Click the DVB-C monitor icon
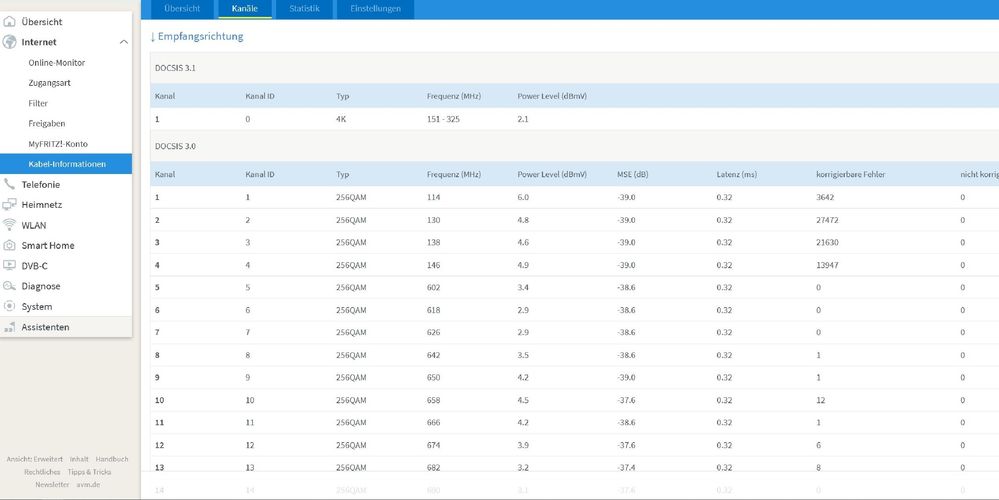Screen dimensions: 999x500 click(x=10, y=266)
